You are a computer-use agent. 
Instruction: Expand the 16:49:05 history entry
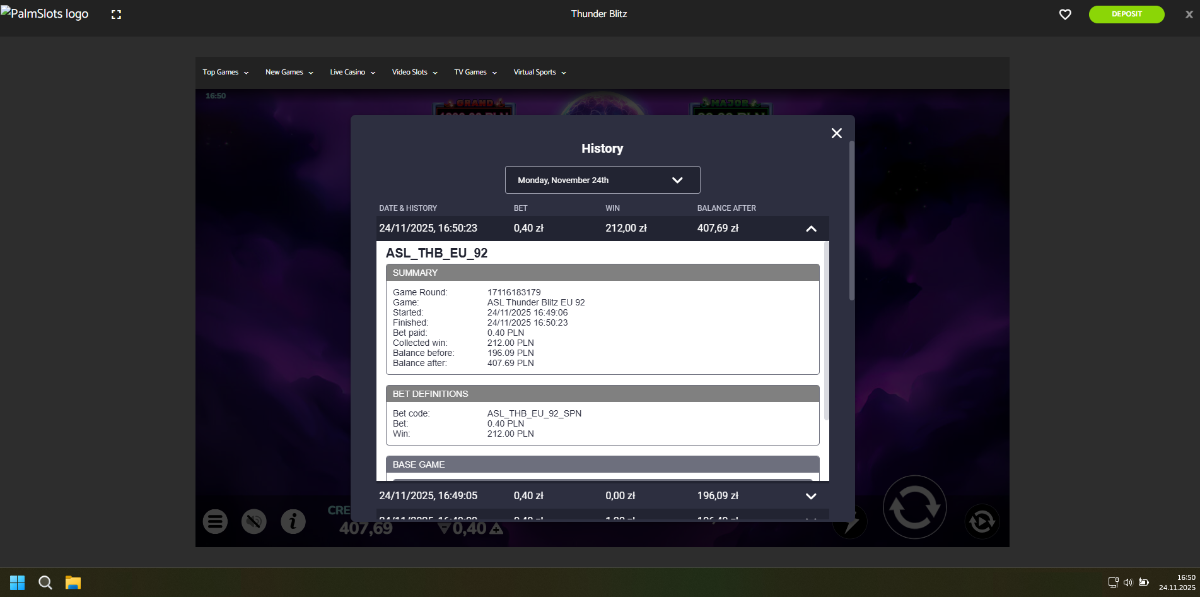(x=810, y=495)
